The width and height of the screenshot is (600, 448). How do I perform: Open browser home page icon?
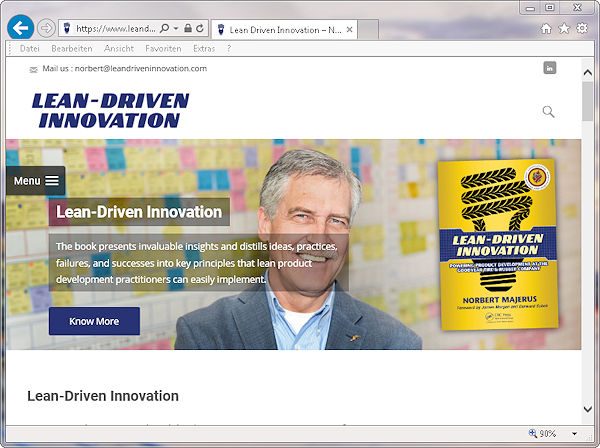[x=546, y=28]
